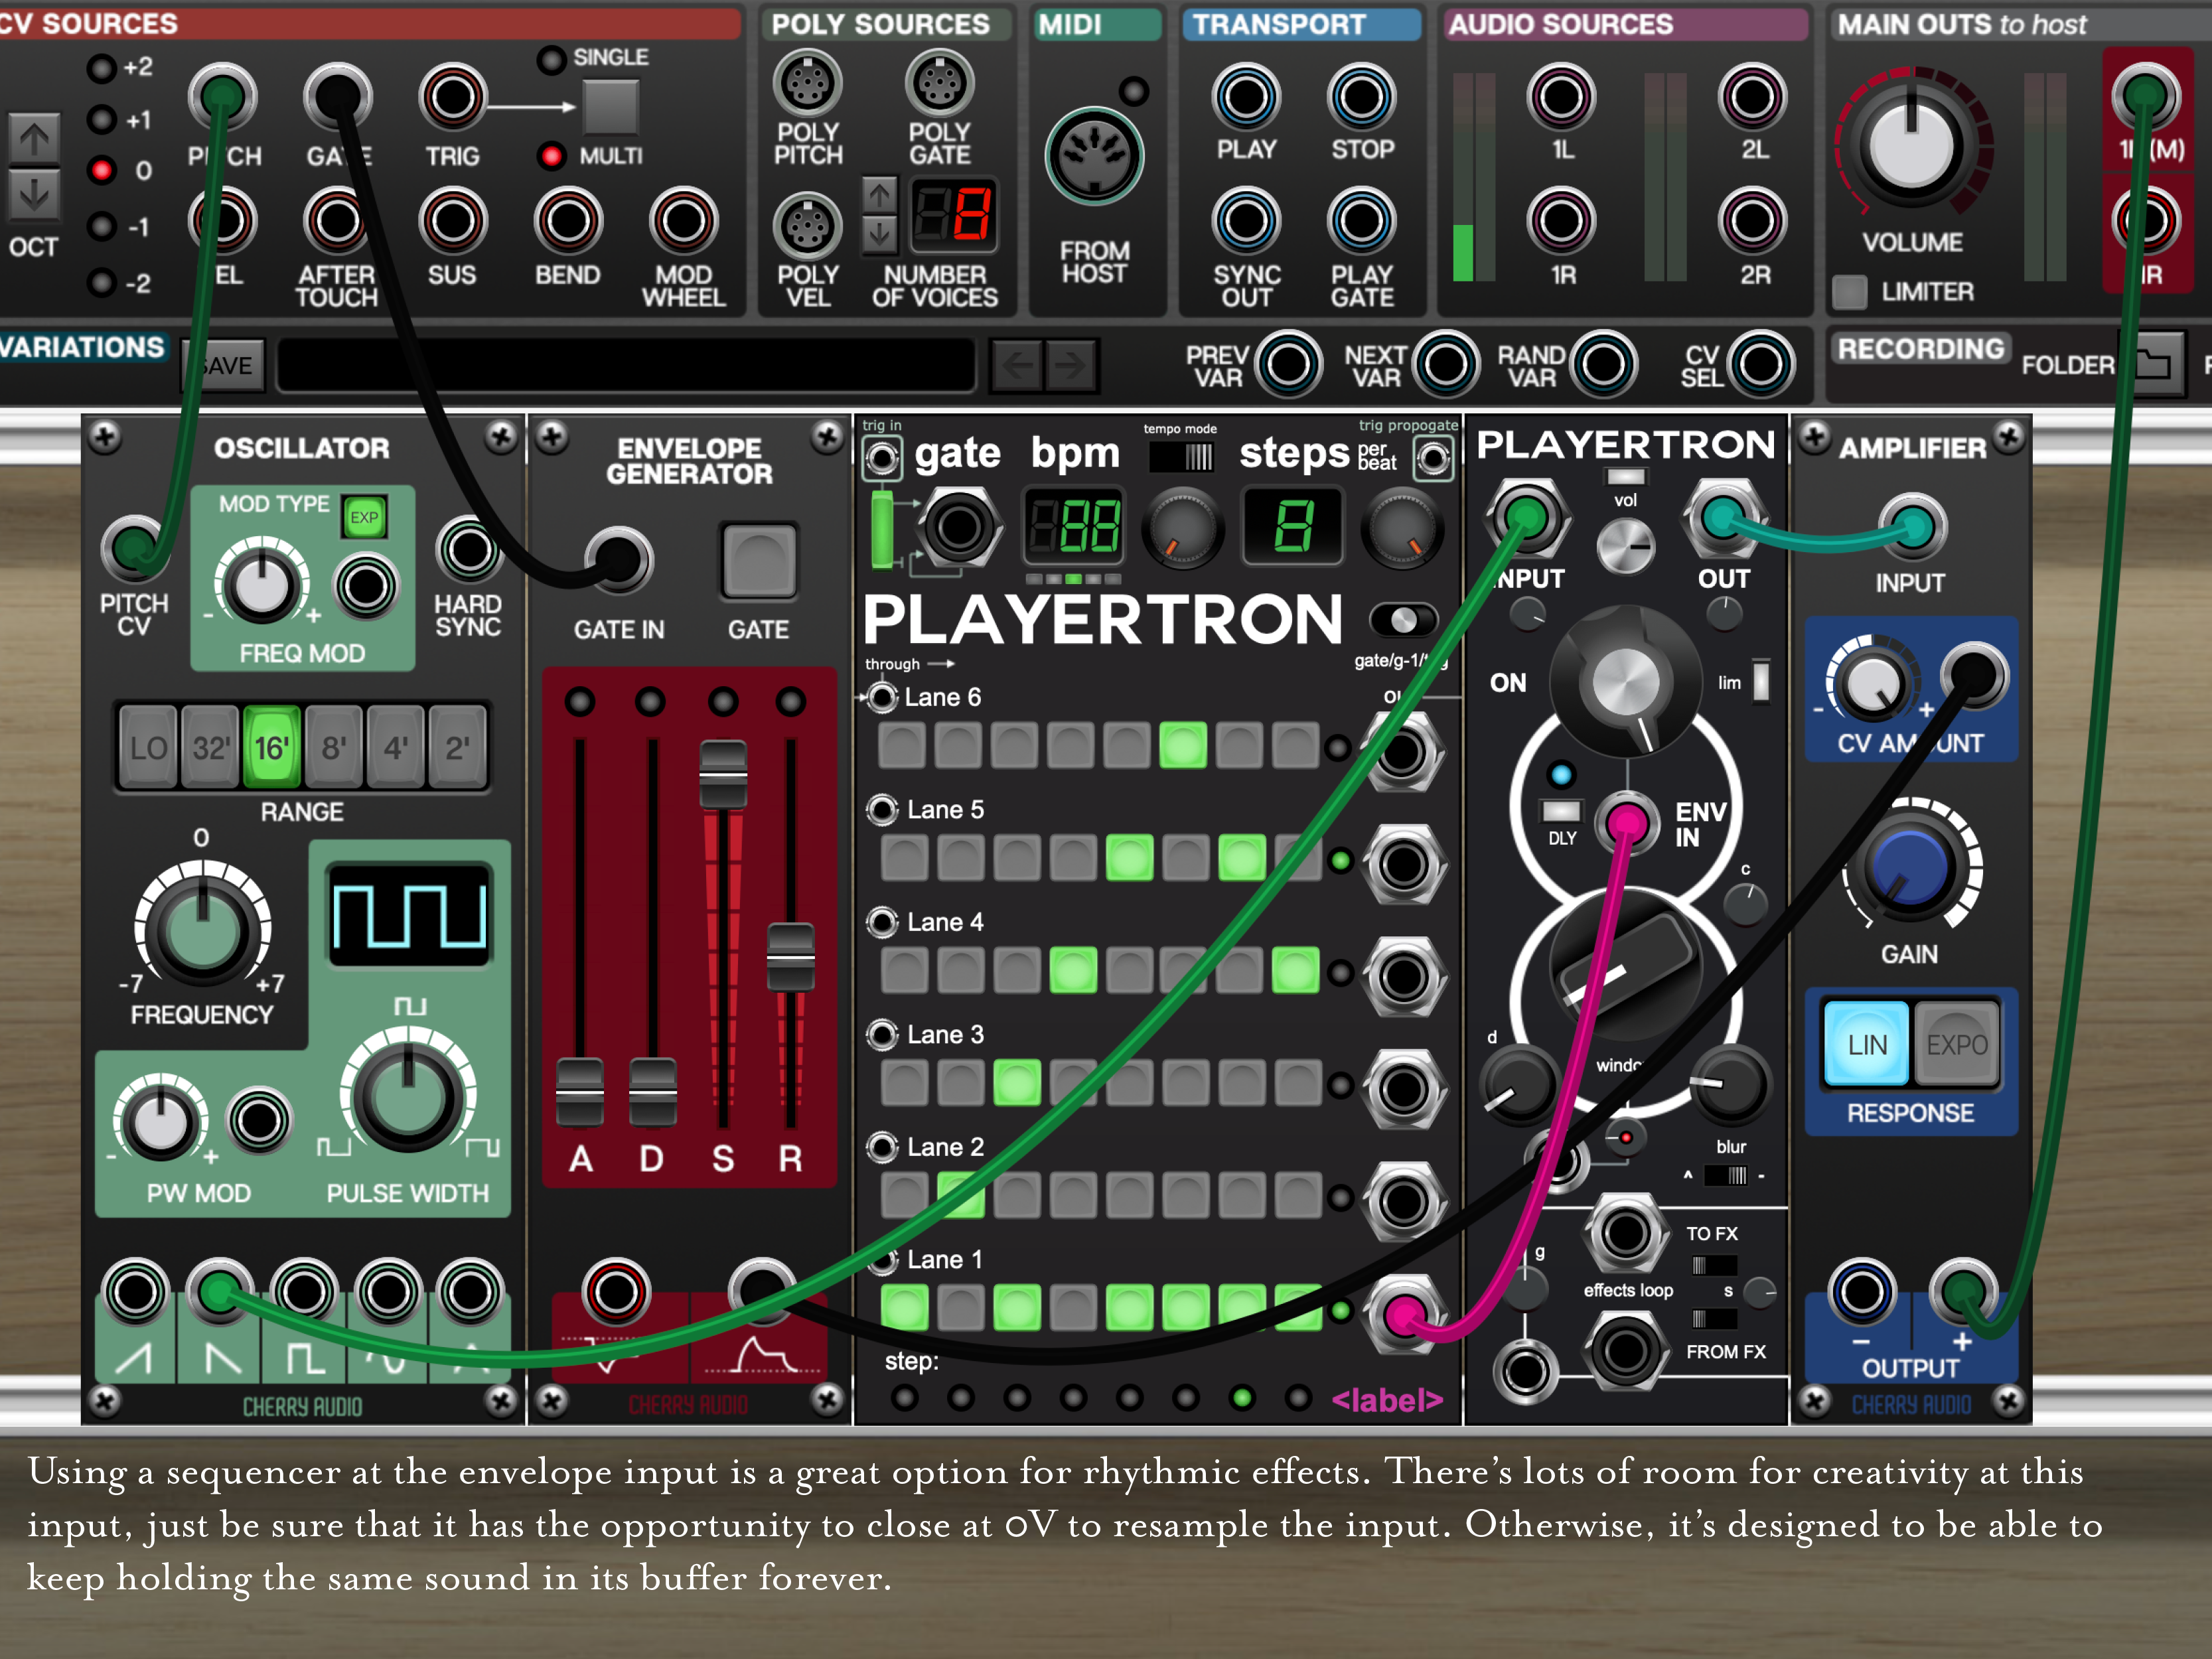Click the next variation arrow button

point(1070,365)
